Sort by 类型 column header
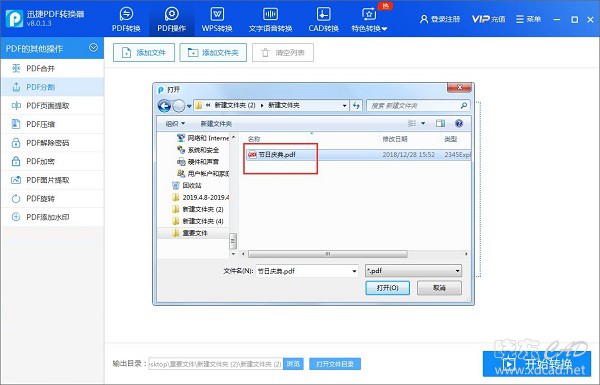 pos(451,139)
